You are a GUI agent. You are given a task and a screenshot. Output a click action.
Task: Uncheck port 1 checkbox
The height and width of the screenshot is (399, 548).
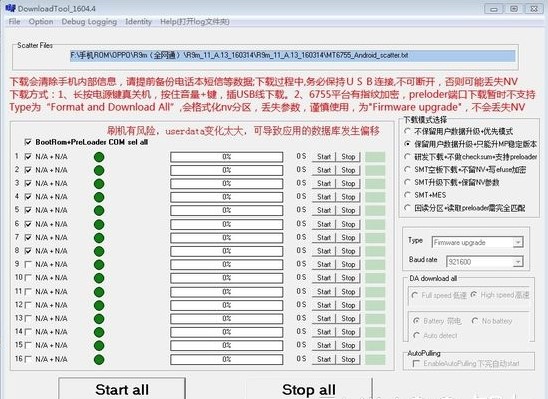coord(28,157)
